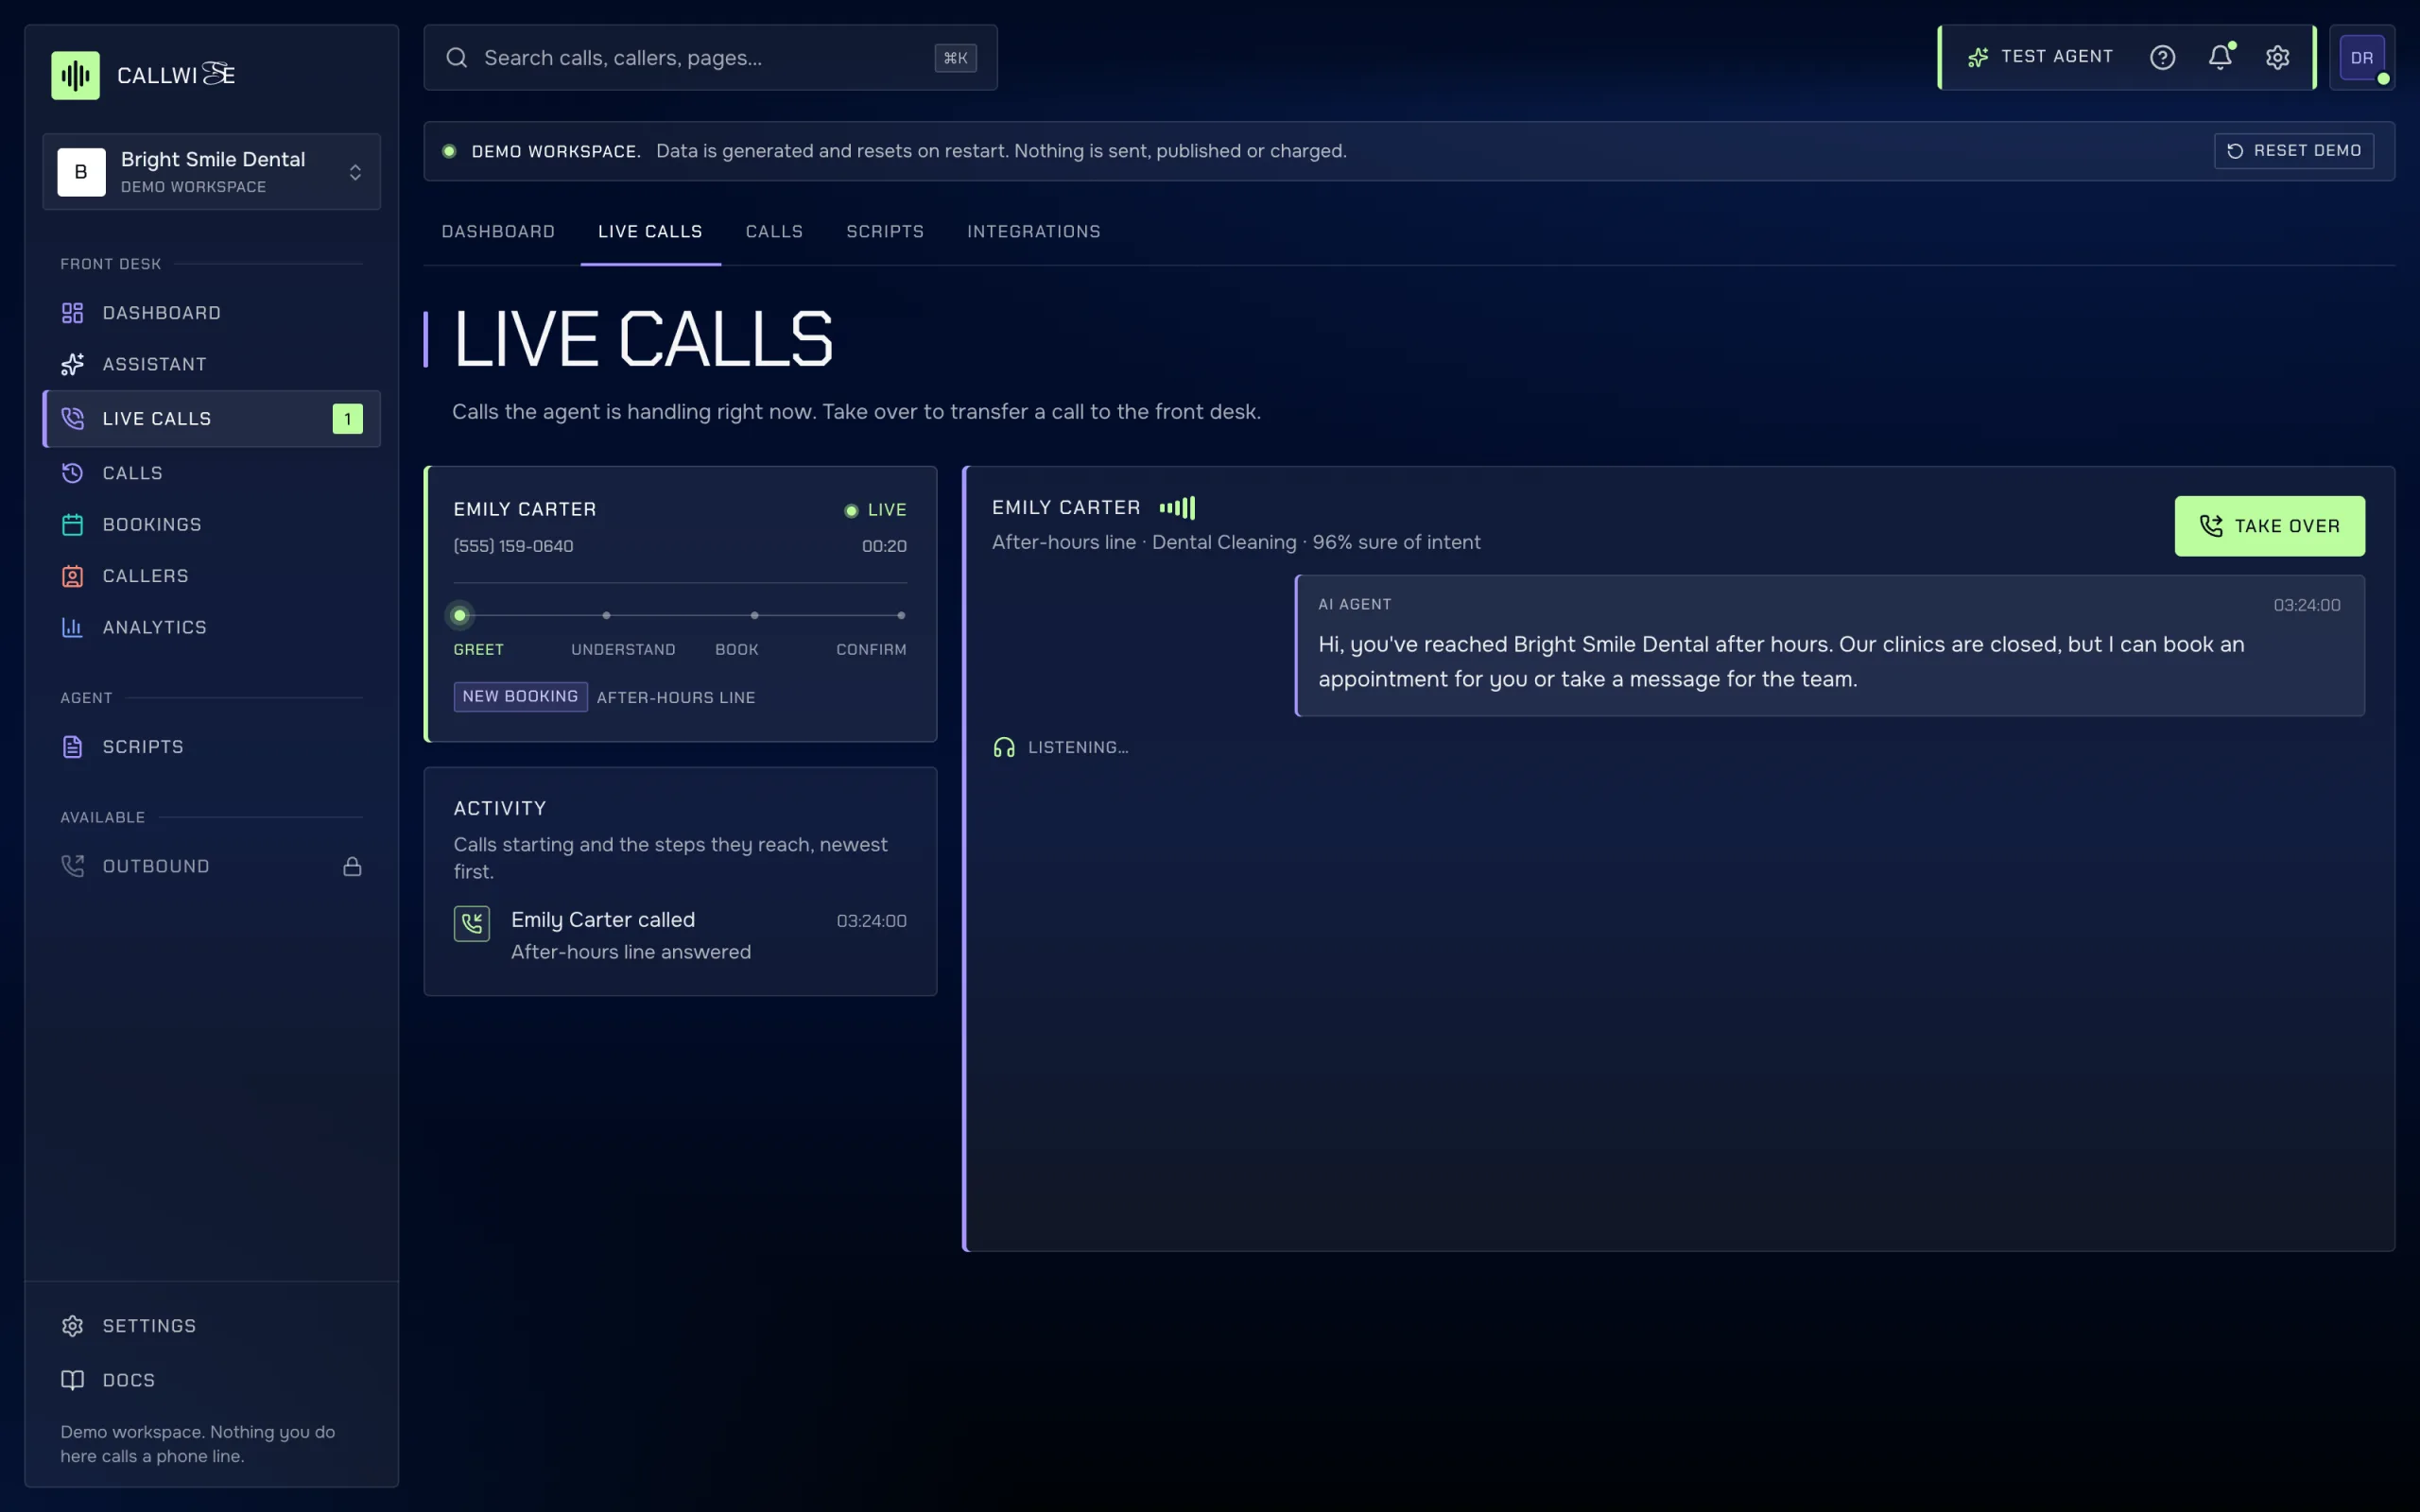The image size is (2420, 1512).
Task: Click the AI Agent greeting message
Action: click(x=1829, y=645)
